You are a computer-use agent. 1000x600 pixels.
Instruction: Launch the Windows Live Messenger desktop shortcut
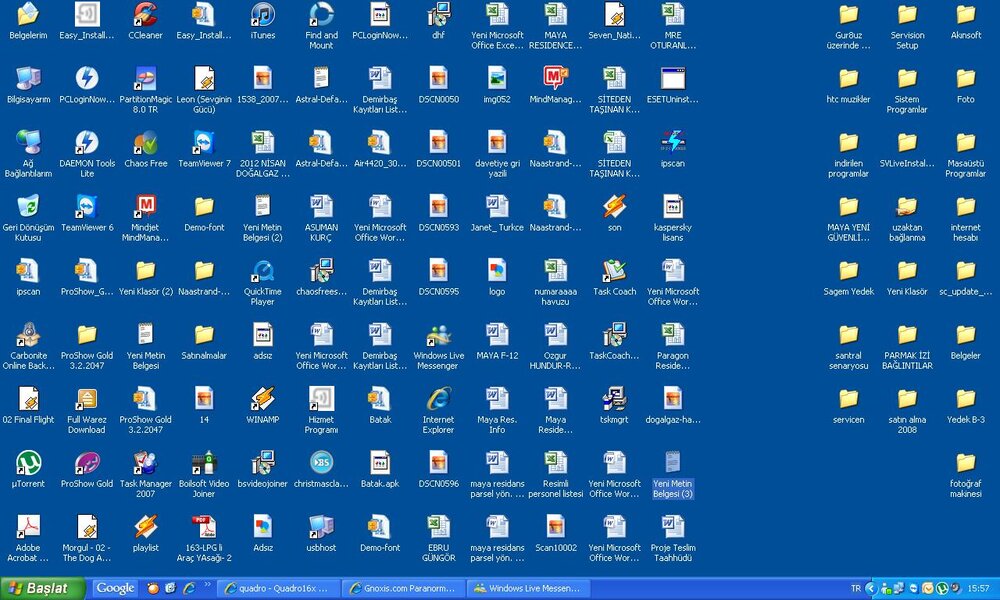[x=438, y=335]
